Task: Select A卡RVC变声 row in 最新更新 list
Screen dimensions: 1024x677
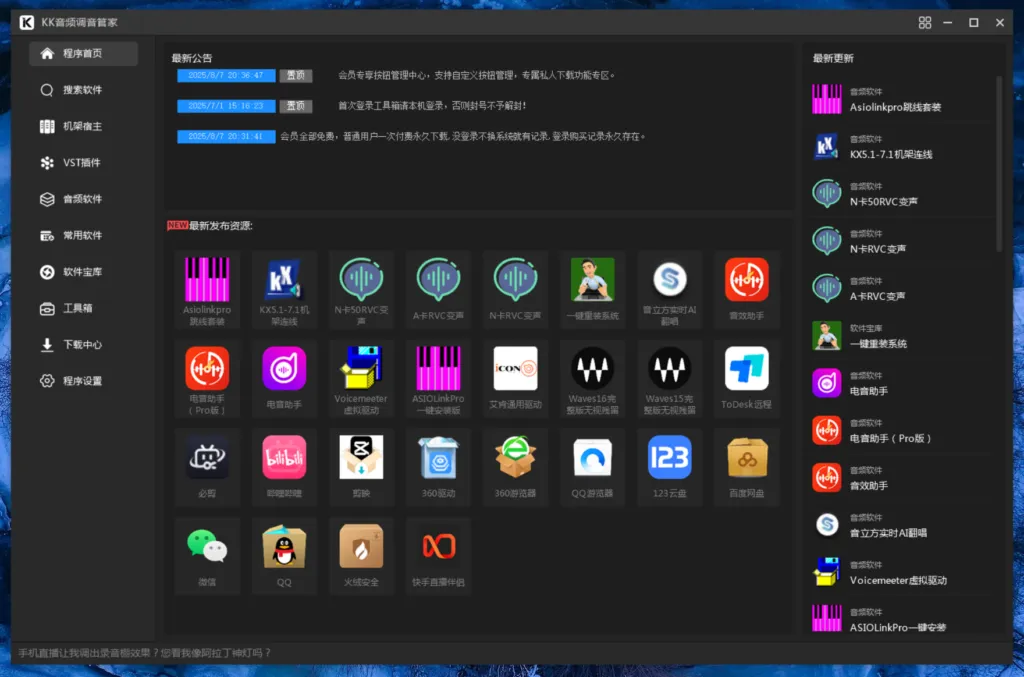Action: coord(902,289)
